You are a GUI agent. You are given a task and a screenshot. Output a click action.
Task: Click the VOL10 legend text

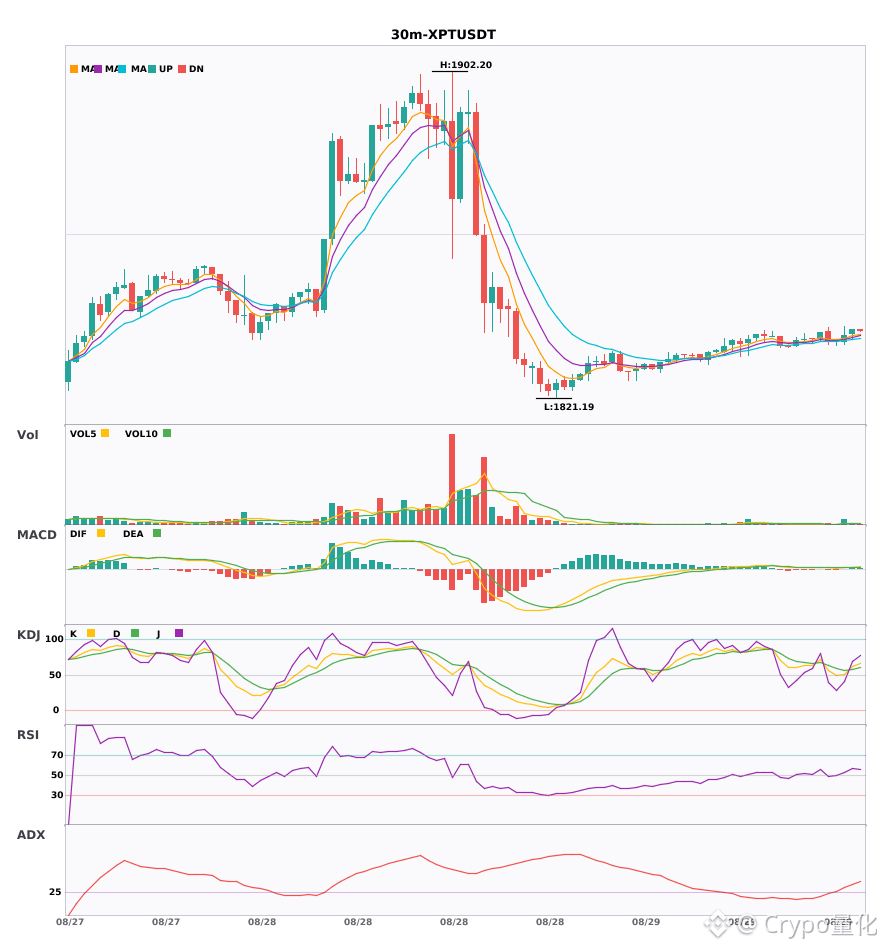[x=141, y=434]
